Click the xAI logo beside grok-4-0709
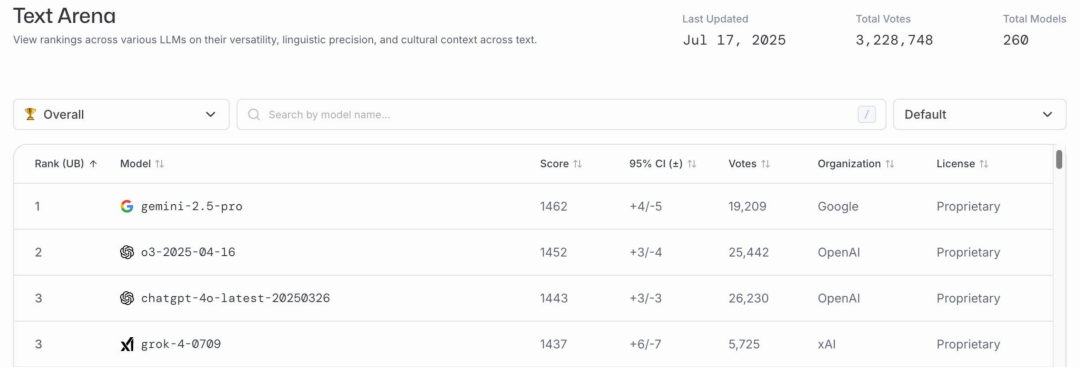 pos(127,344)
